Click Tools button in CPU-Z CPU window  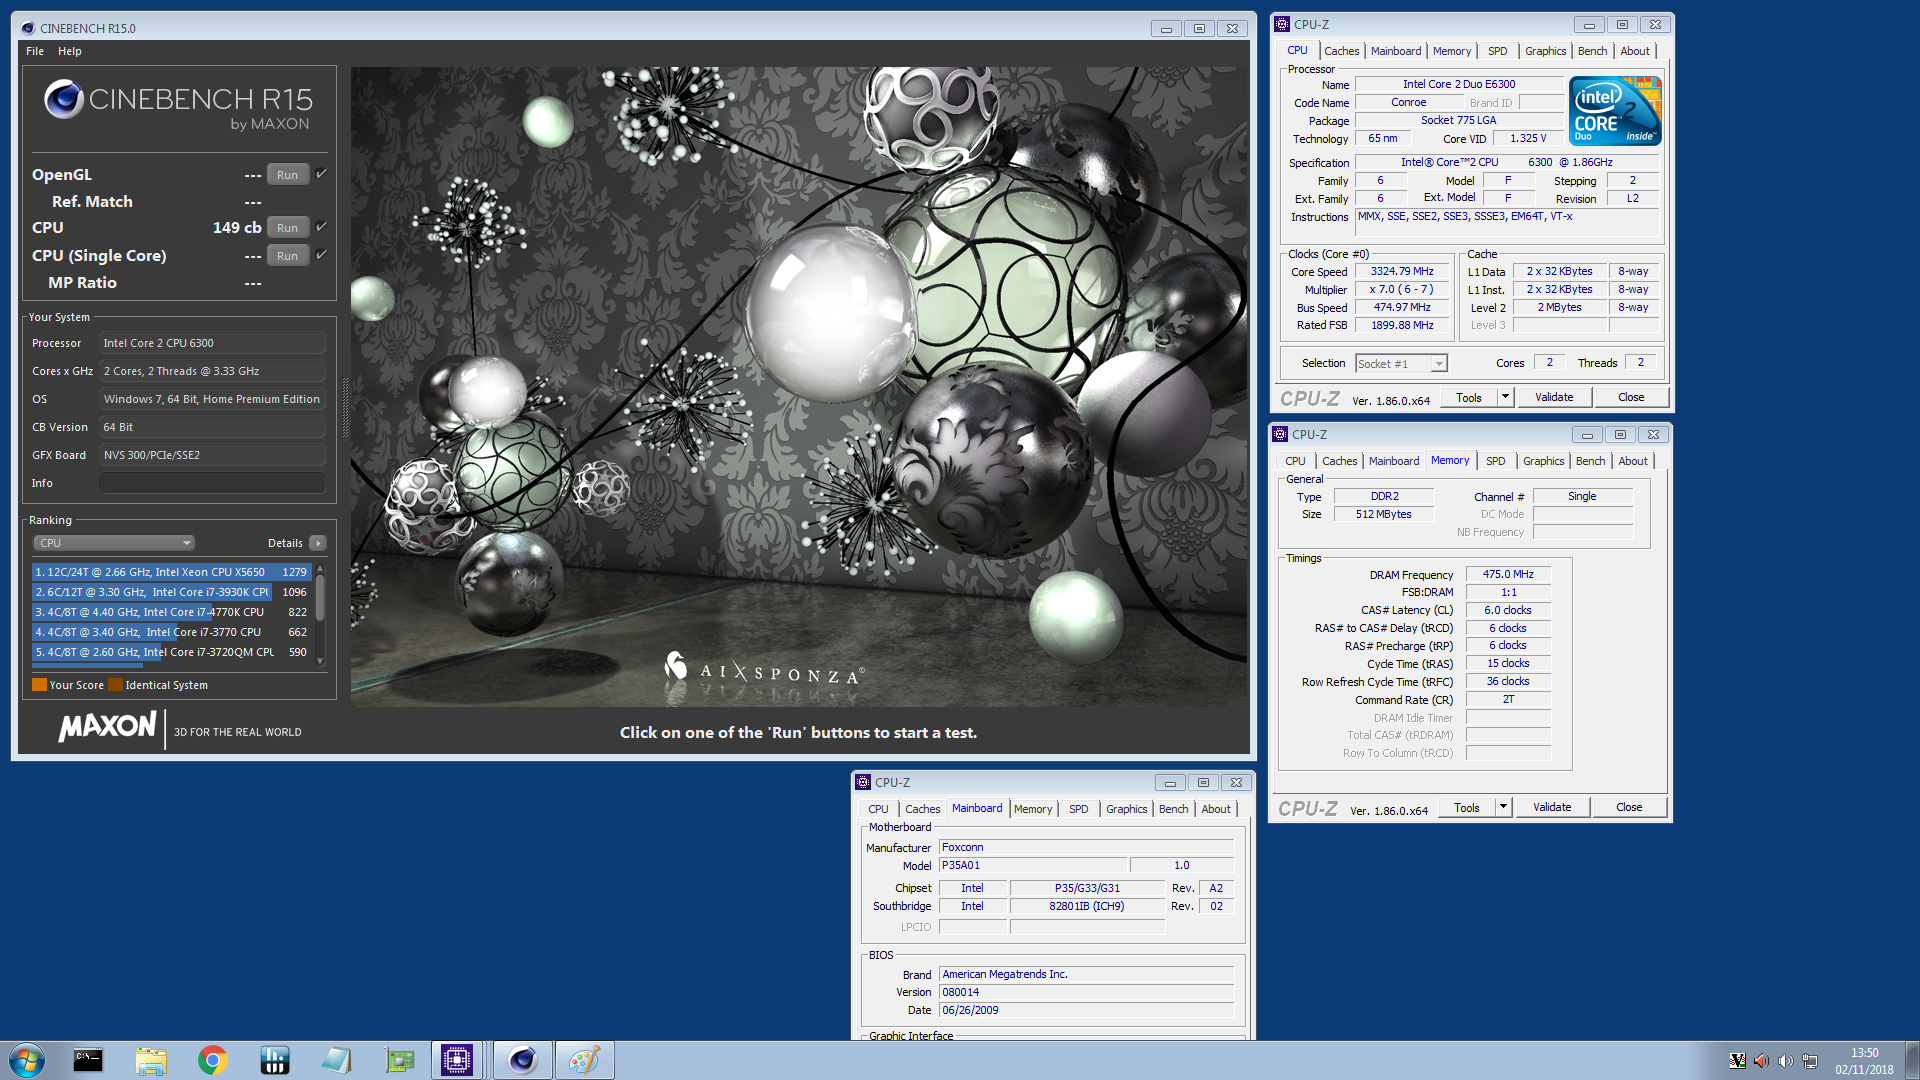(x=1468, y=397)
